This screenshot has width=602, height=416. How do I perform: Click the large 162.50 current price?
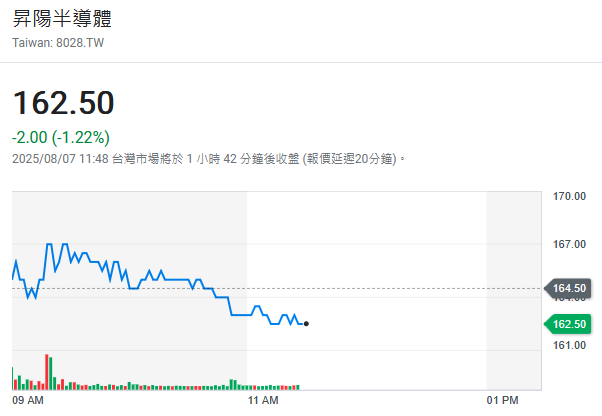click(64, 103)
